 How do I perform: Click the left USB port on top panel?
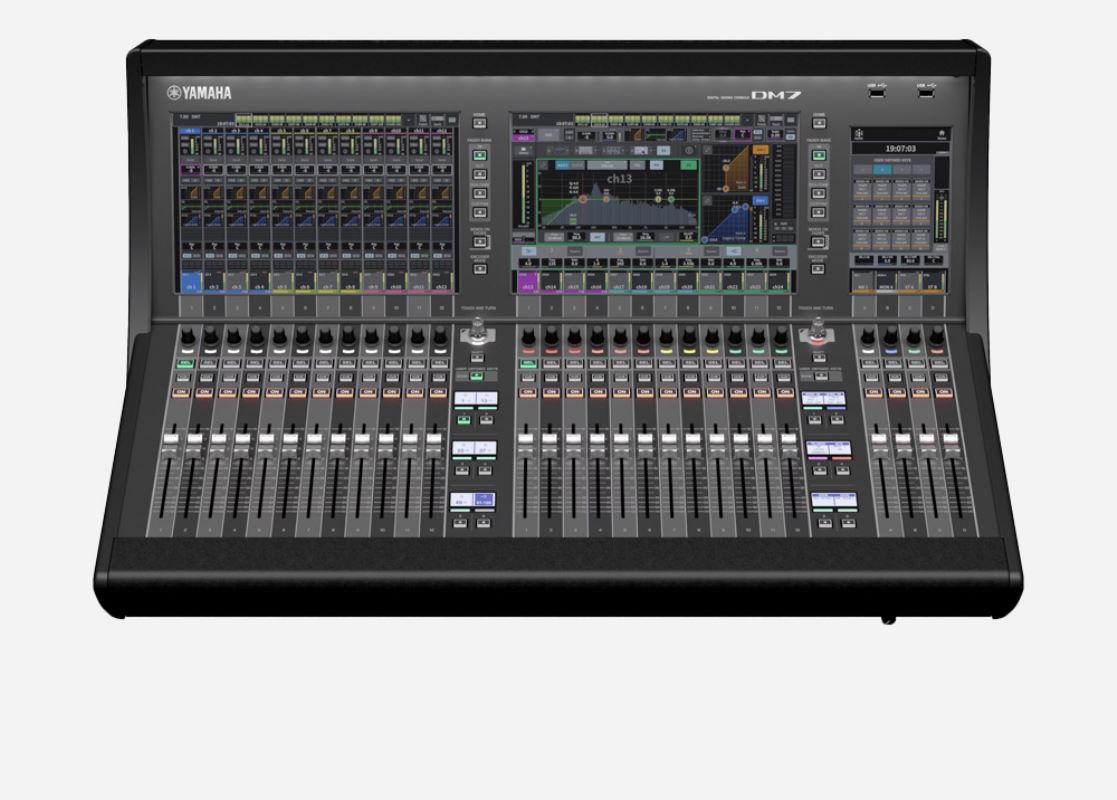coord(877,91)
